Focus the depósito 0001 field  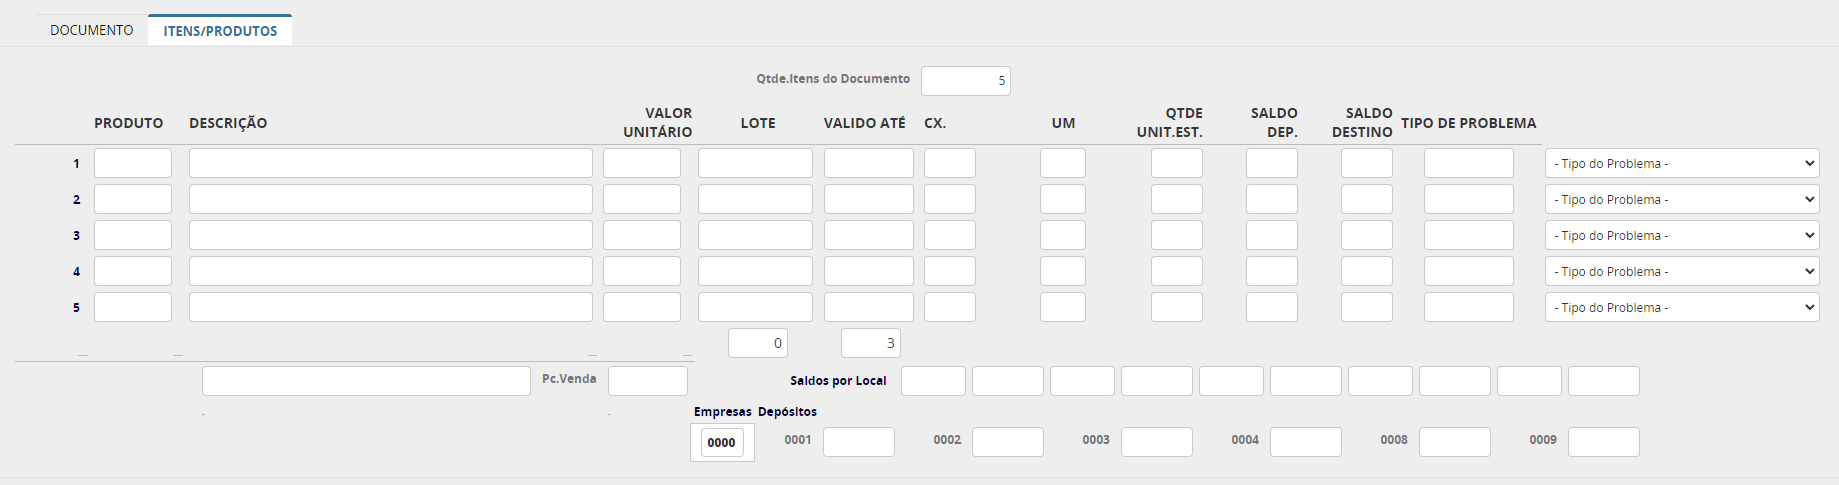point(858,442)
